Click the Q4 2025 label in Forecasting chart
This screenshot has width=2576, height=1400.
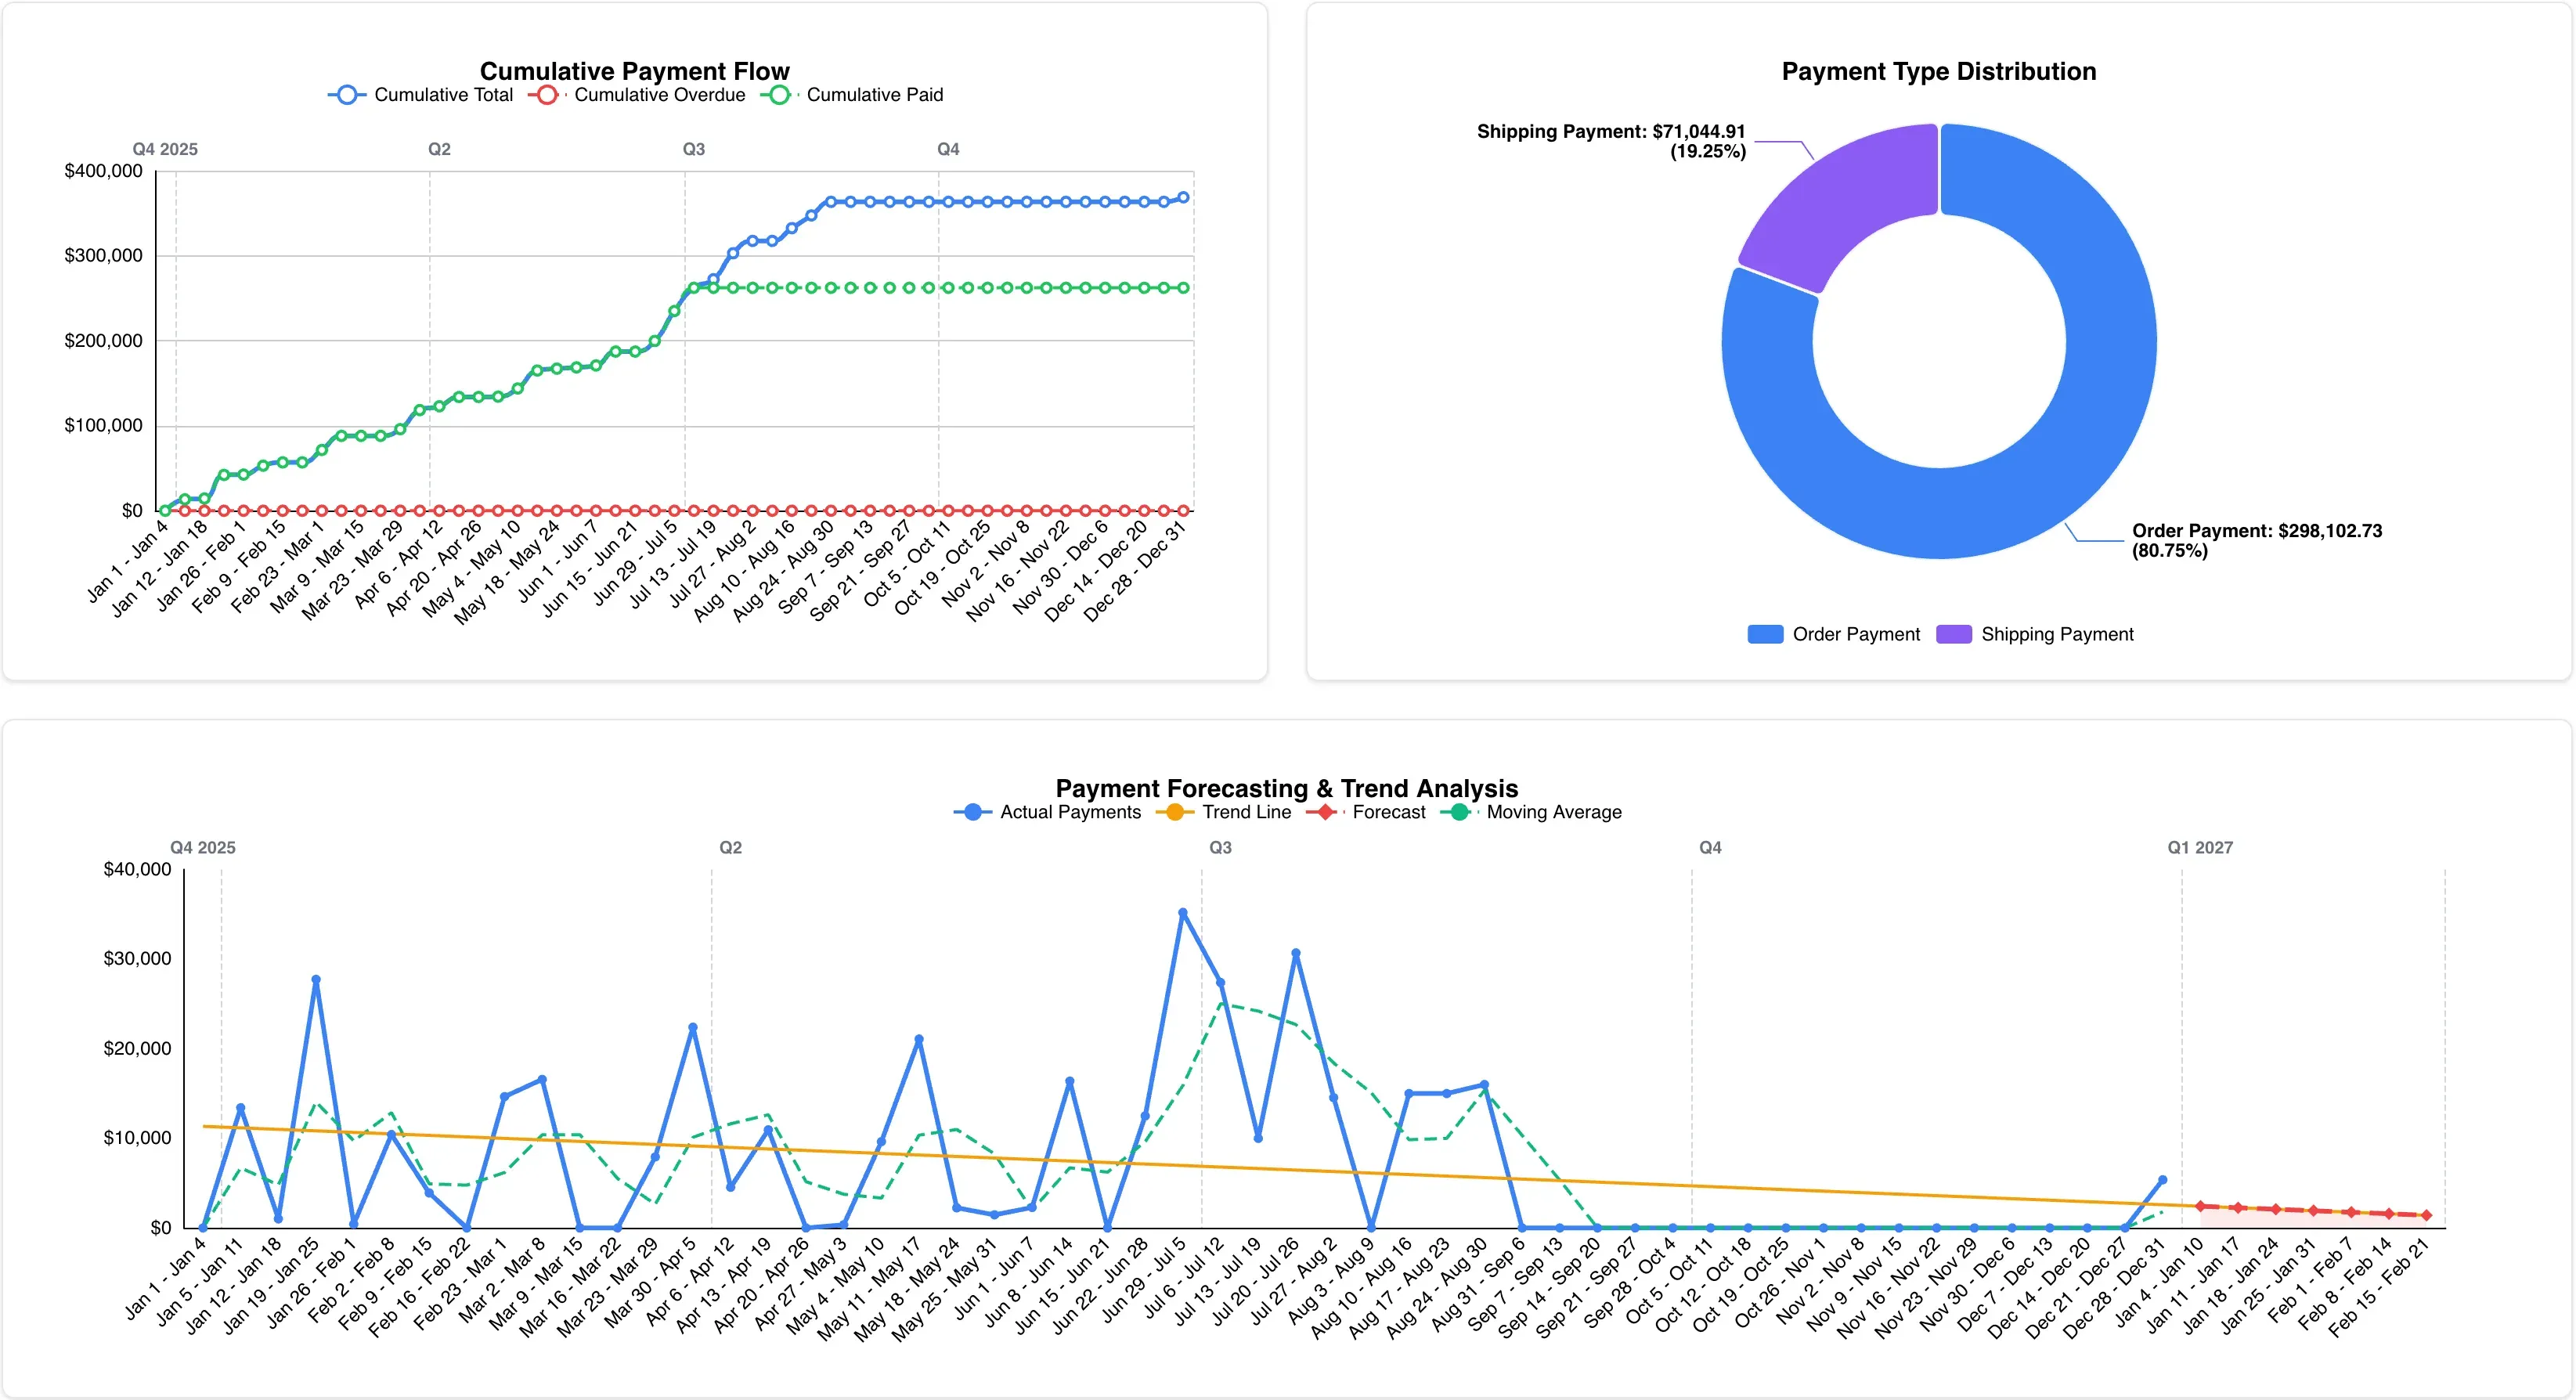pyautogui.click(x=203, y=847)
